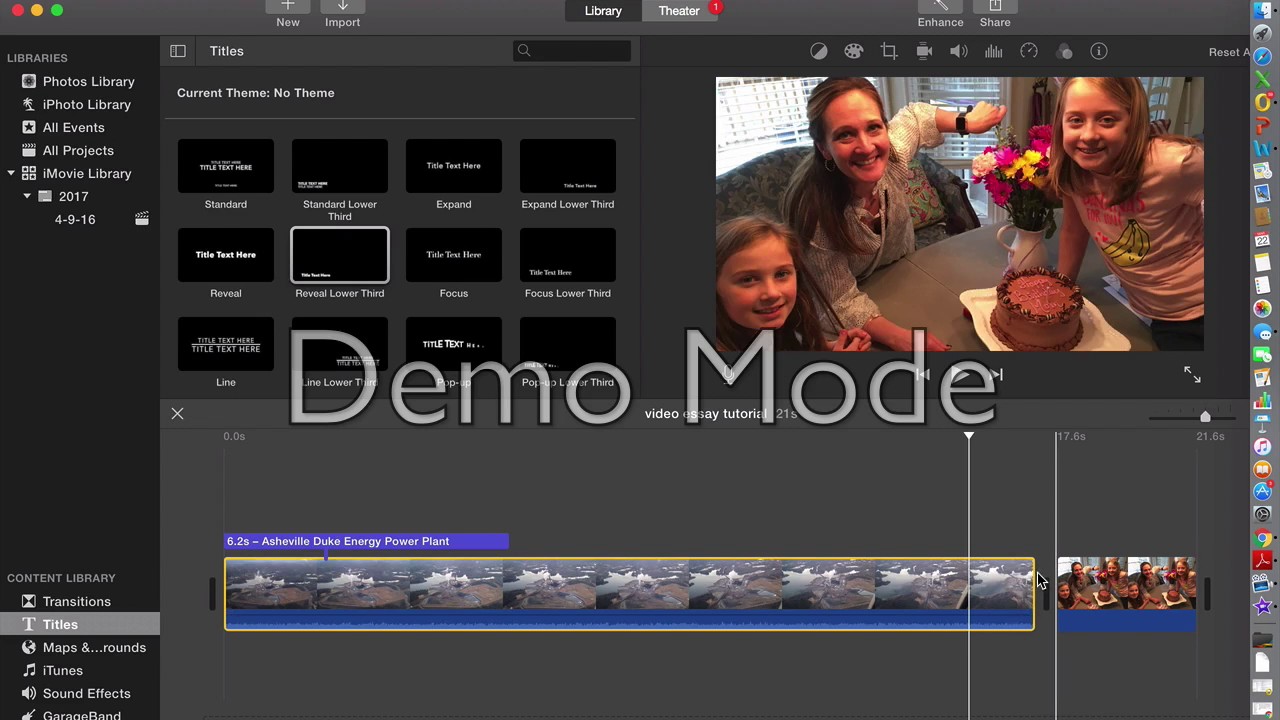
Task: Play the video in the viewer
Action: tap(959, 374)
